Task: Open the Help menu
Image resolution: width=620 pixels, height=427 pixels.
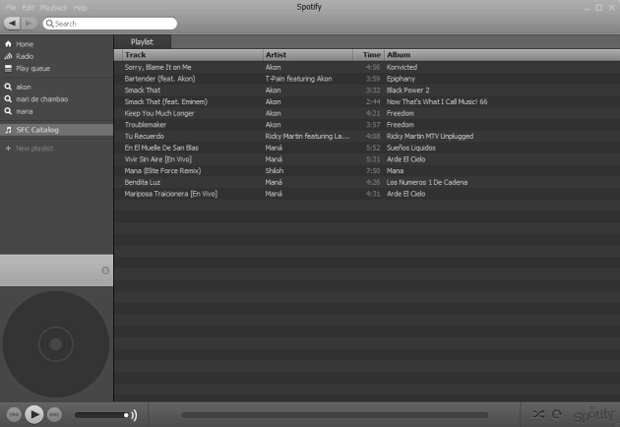Action: [x=80, y=8]
